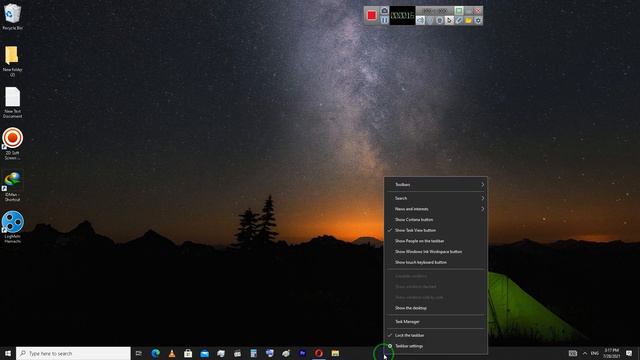Open the recorder pencil drawing tool
The height and width of the screenshot is (360, 640).
click(459, 20)
